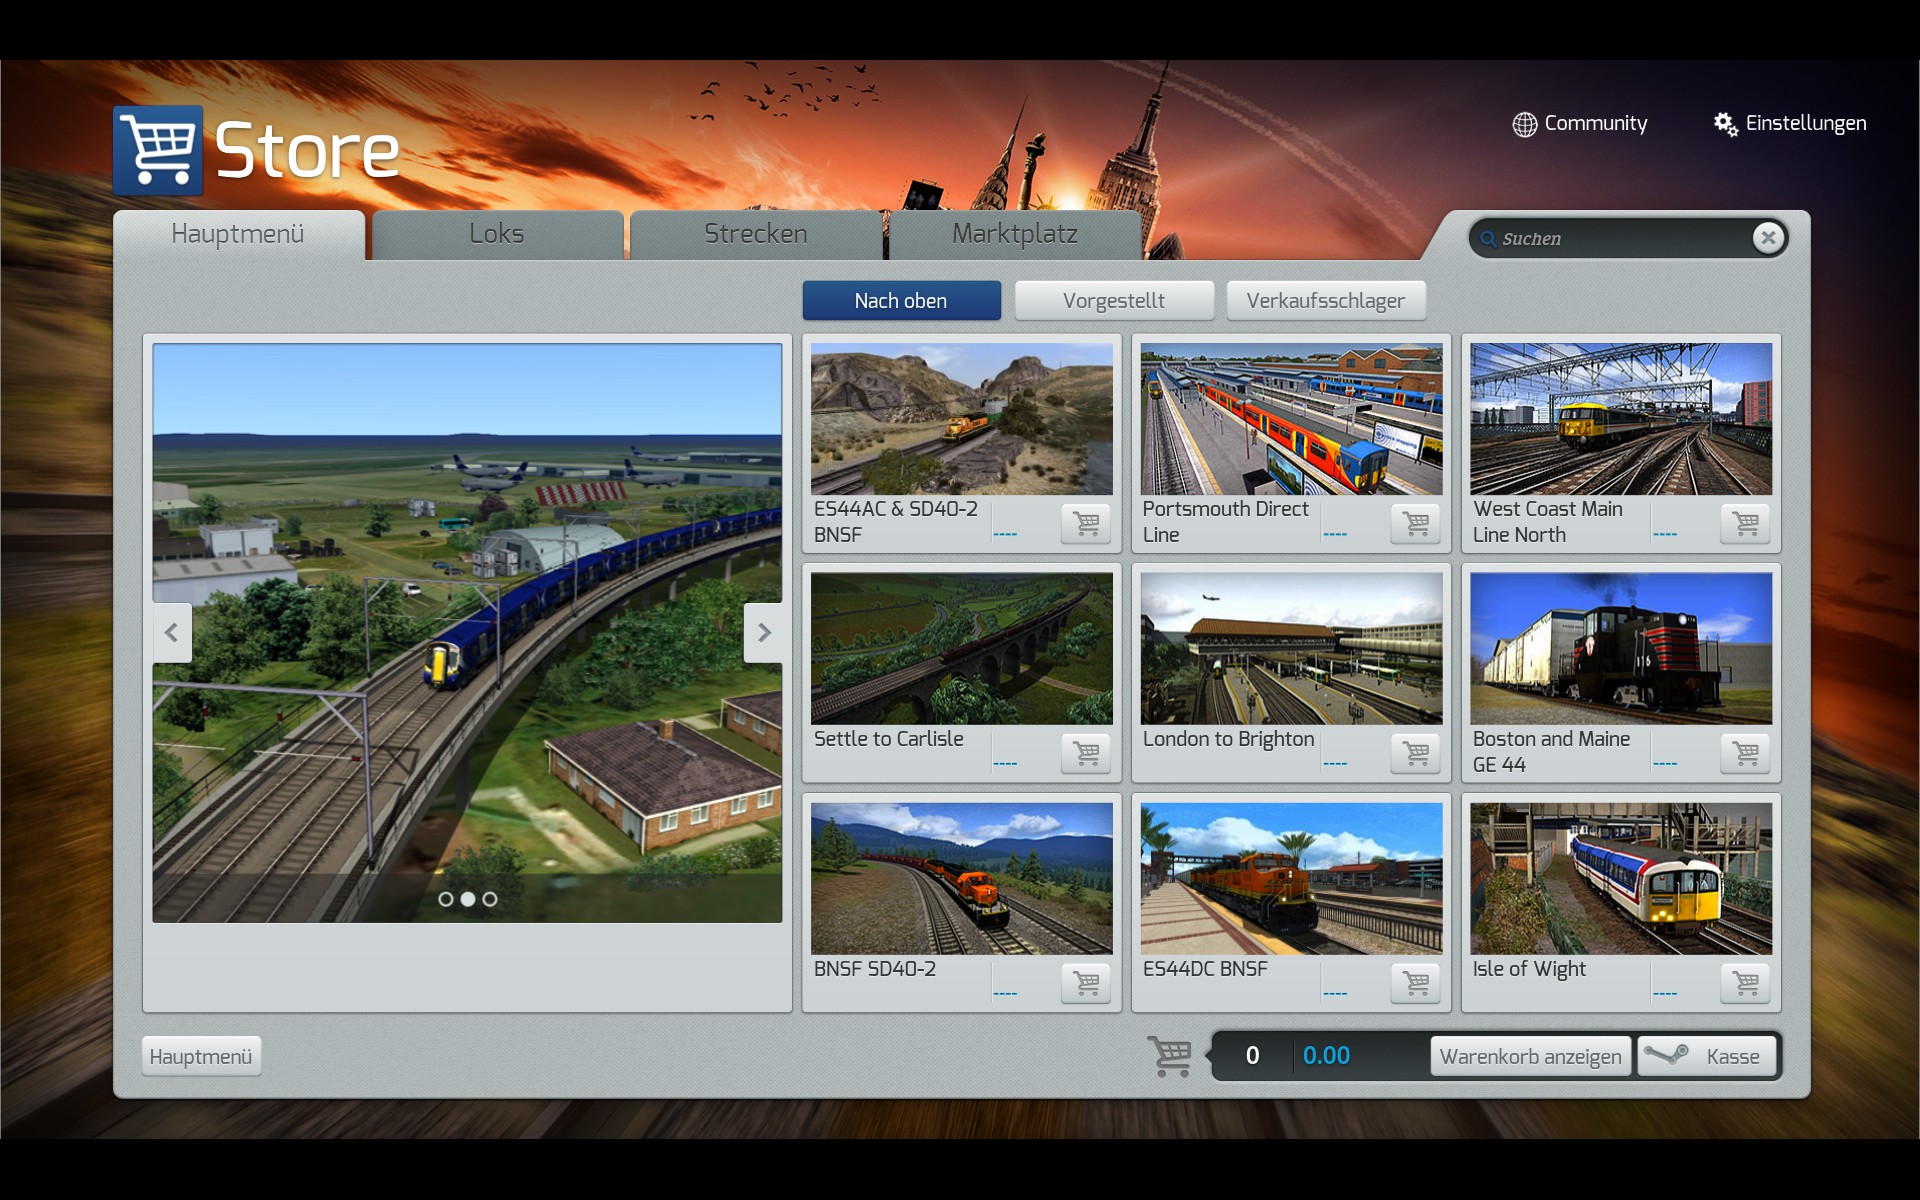1920x1200 pixels.
Task: Add Isle of Wight to cart
Action: (1745, 983)
